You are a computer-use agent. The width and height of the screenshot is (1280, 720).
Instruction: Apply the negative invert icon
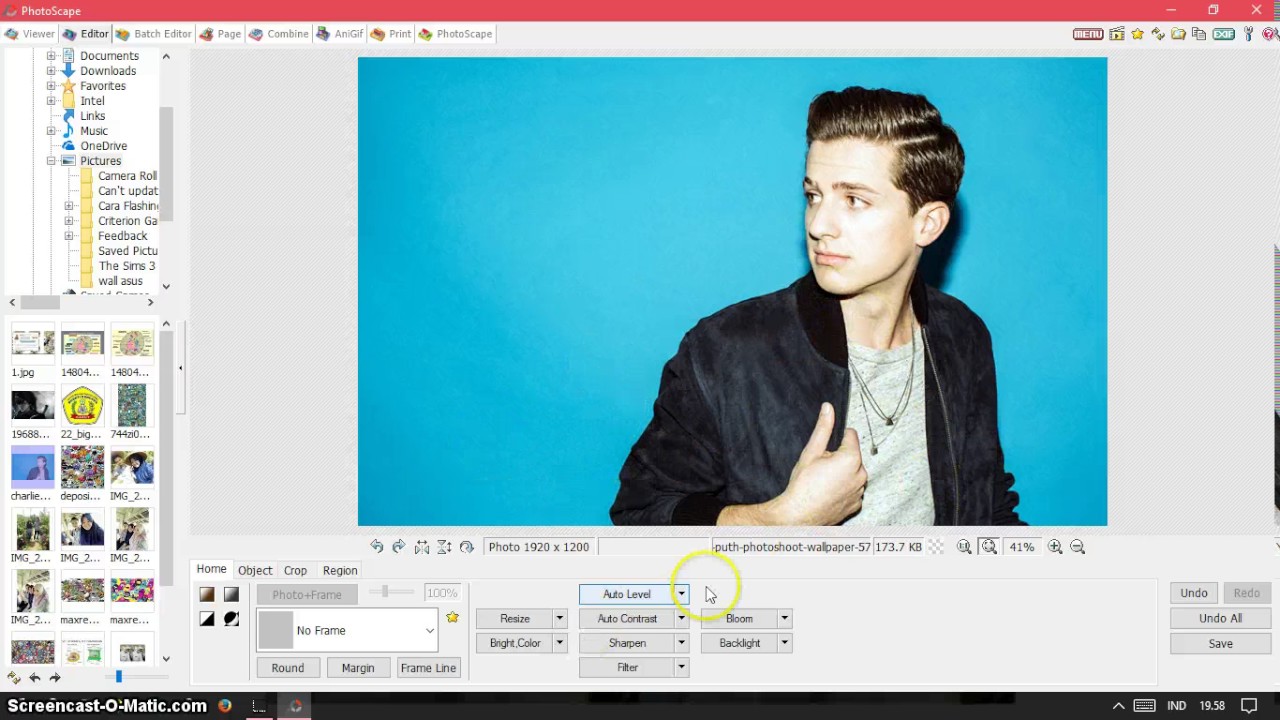point(231,619)
